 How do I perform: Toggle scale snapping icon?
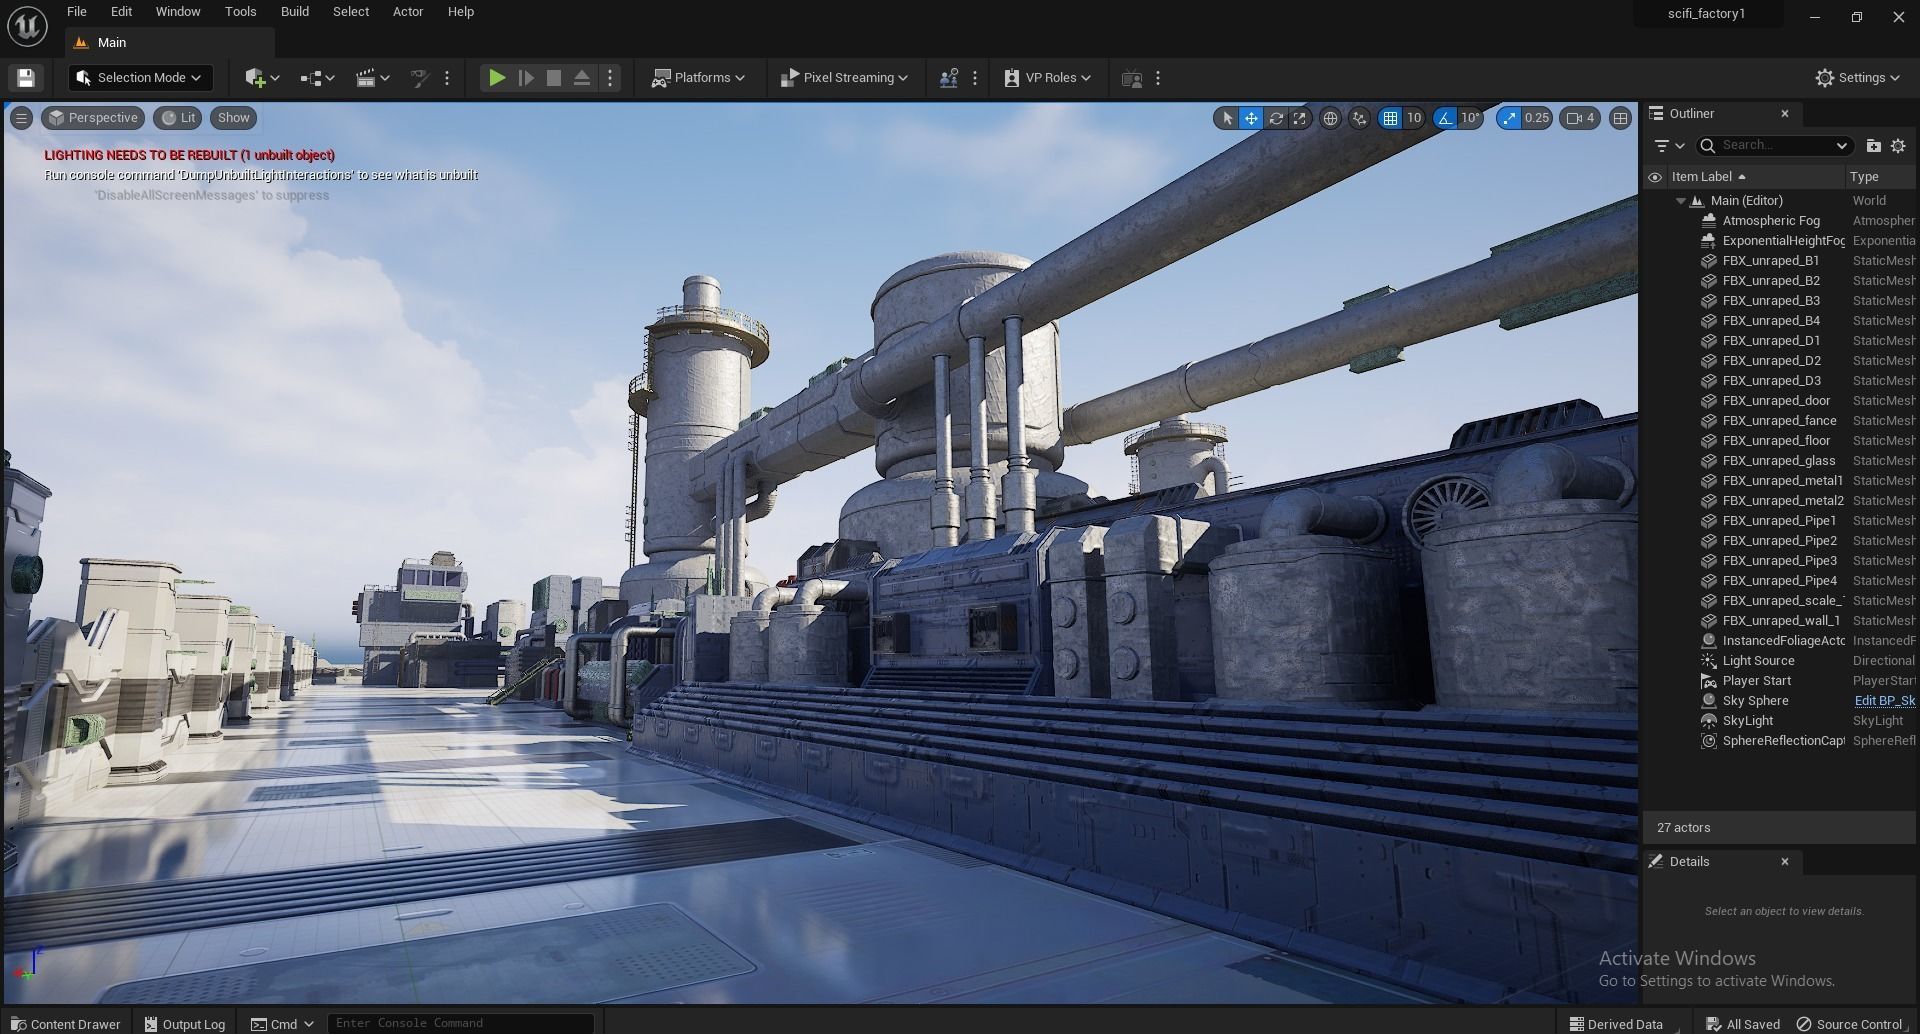coord(1508,118)
